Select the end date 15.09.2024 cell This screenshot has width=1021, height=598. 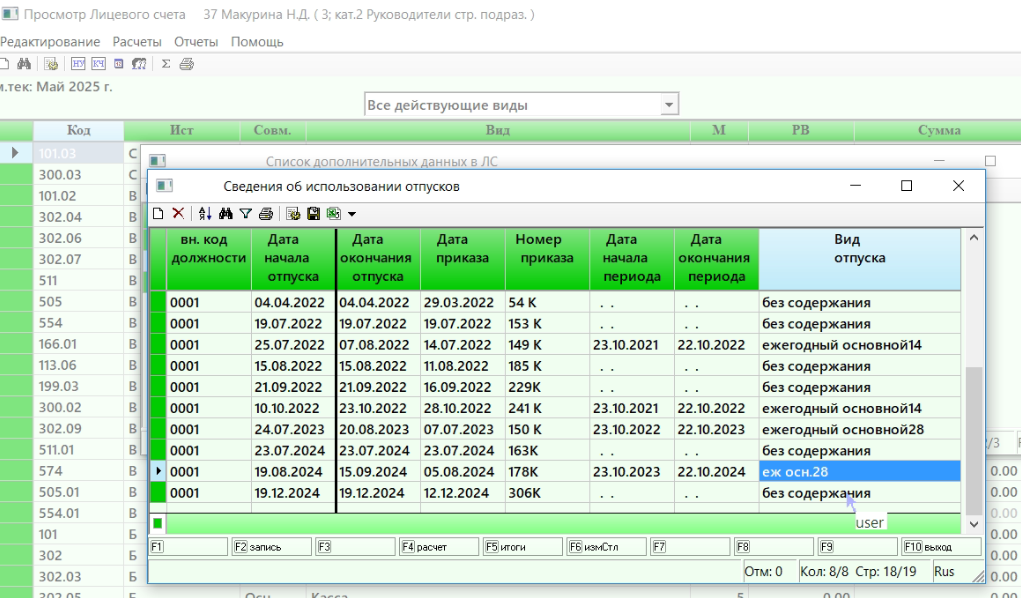tap(378, 472)
